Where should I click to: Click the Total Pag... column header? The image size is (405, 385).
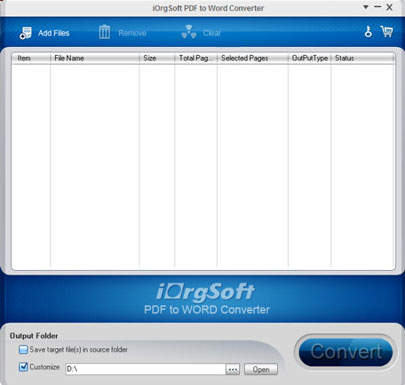tap(196, 58)
